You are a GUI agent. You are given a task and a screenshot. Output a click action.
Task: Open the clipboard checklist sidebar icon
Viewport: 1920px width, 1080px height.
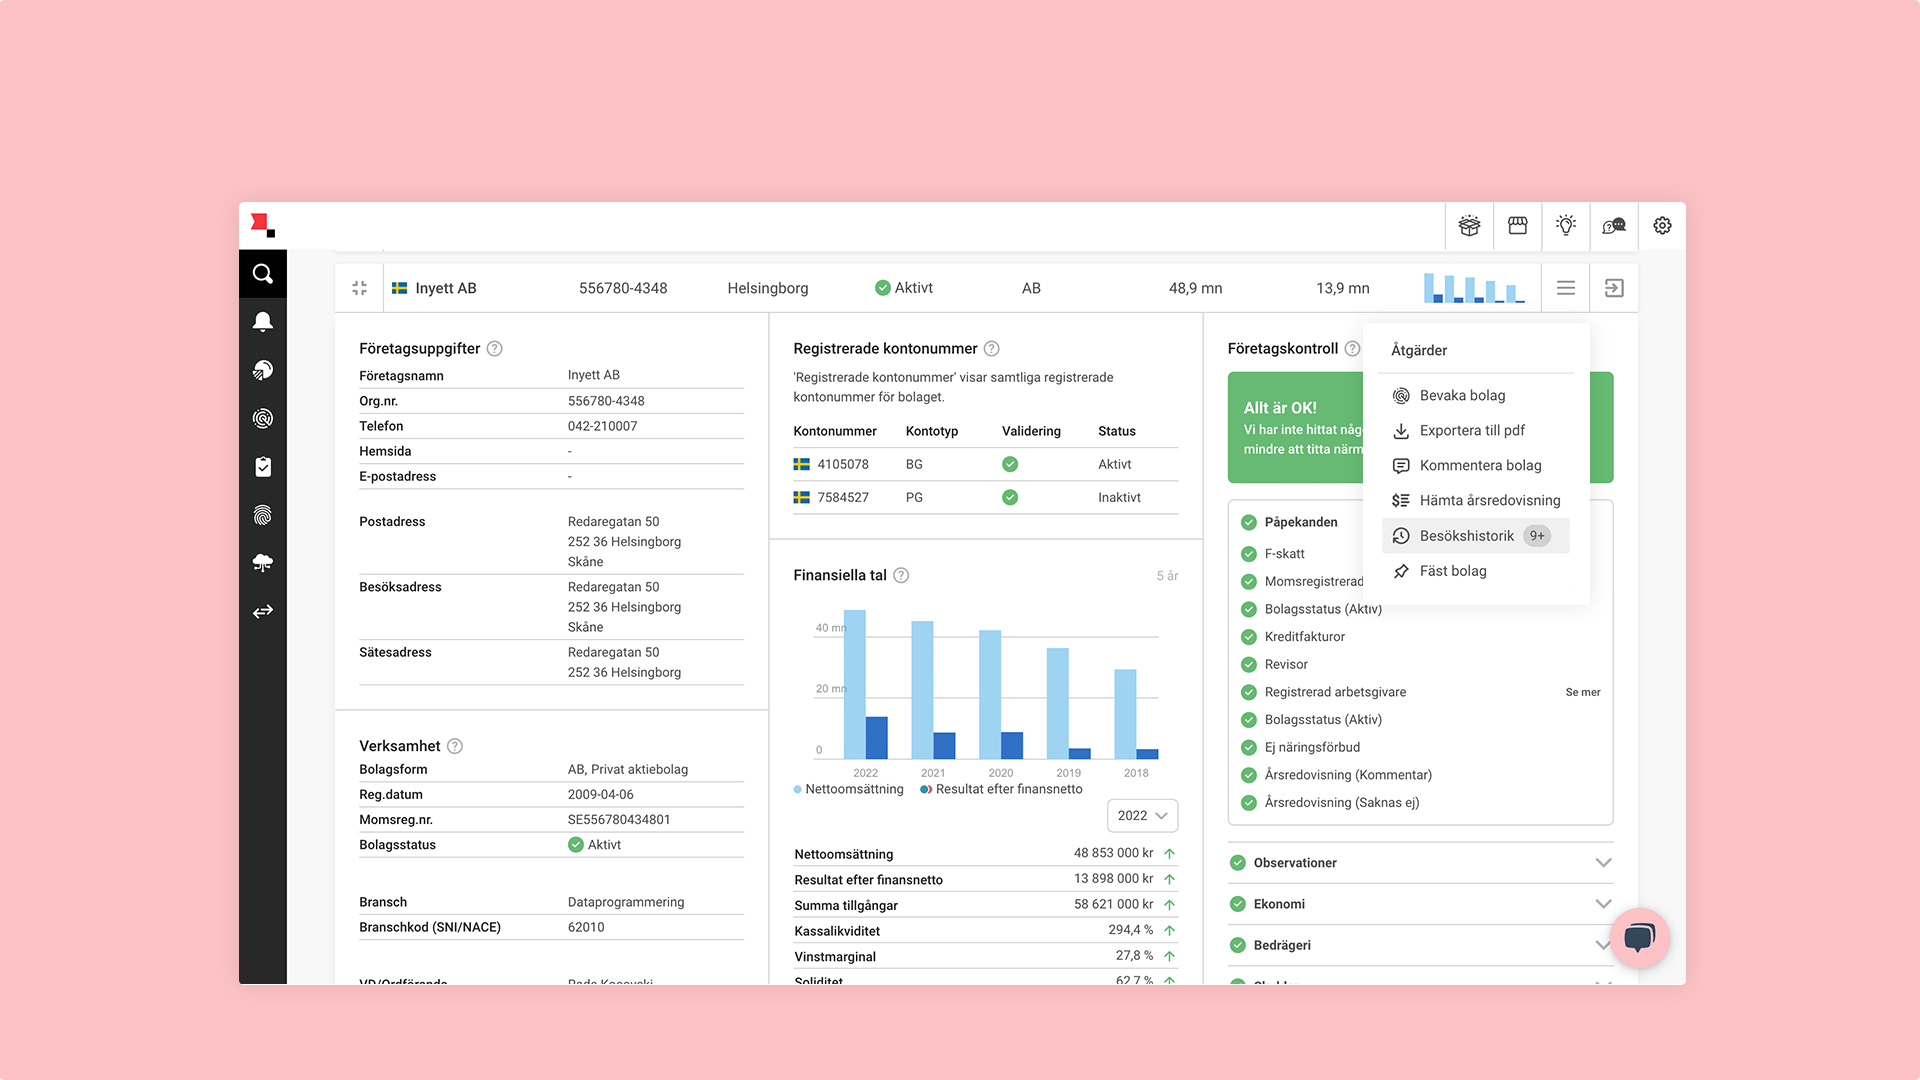click(263, 467)
